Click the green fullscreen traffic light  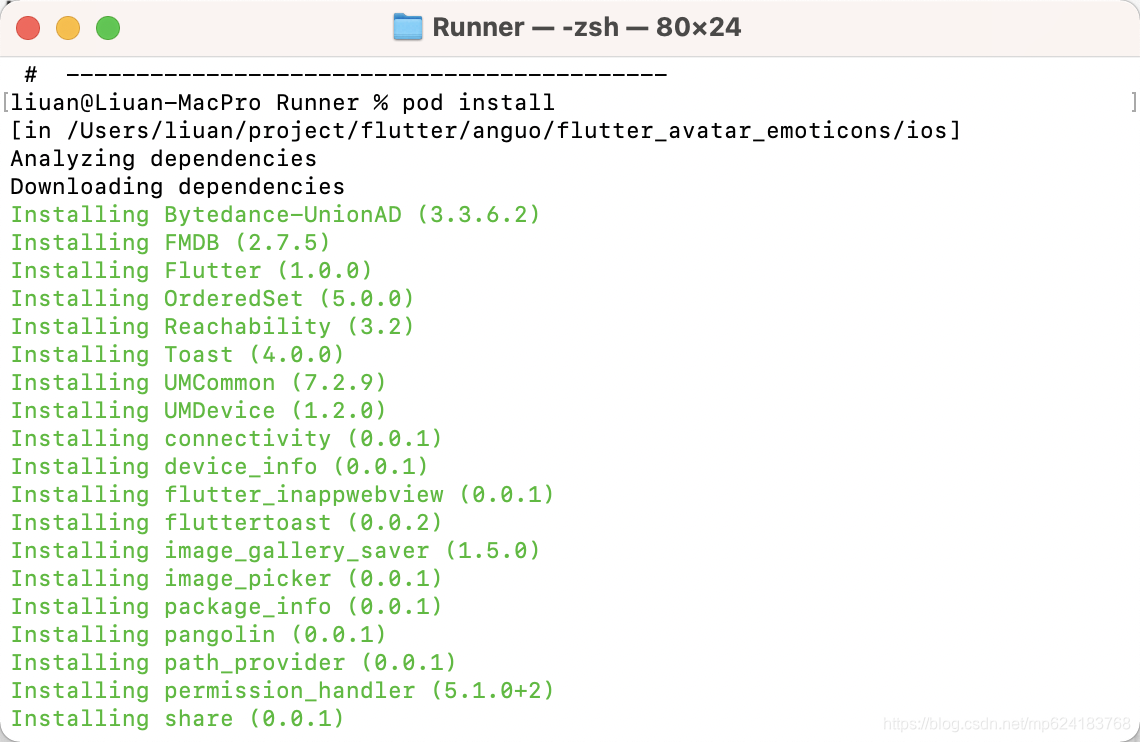tap(107, 29)
